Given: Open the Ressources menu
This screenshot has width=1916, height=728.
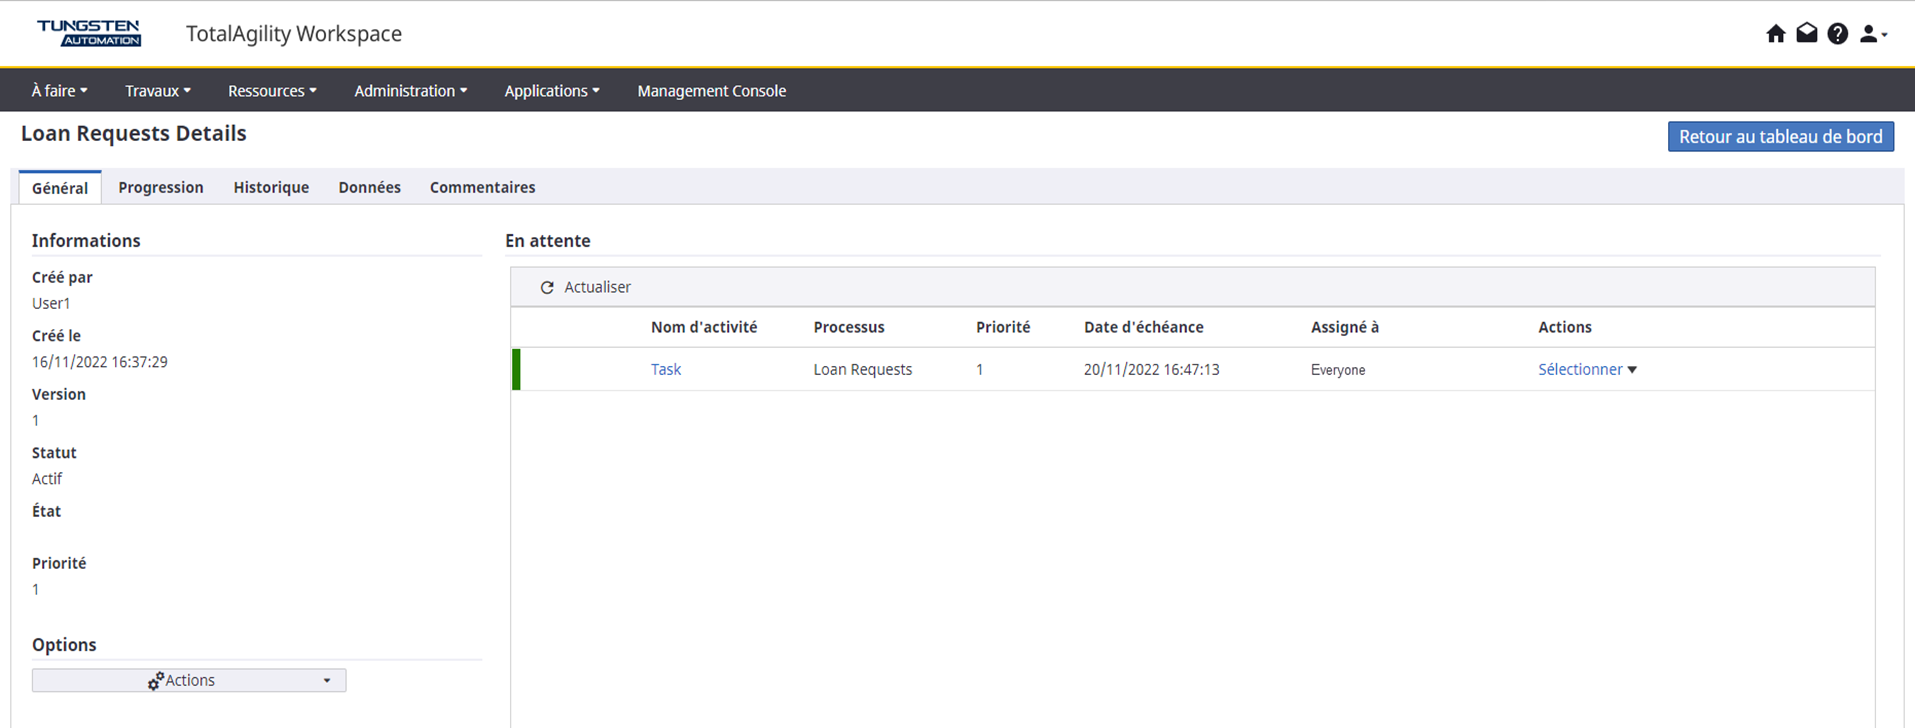Looking at the screenshot, I should (272, 91).
